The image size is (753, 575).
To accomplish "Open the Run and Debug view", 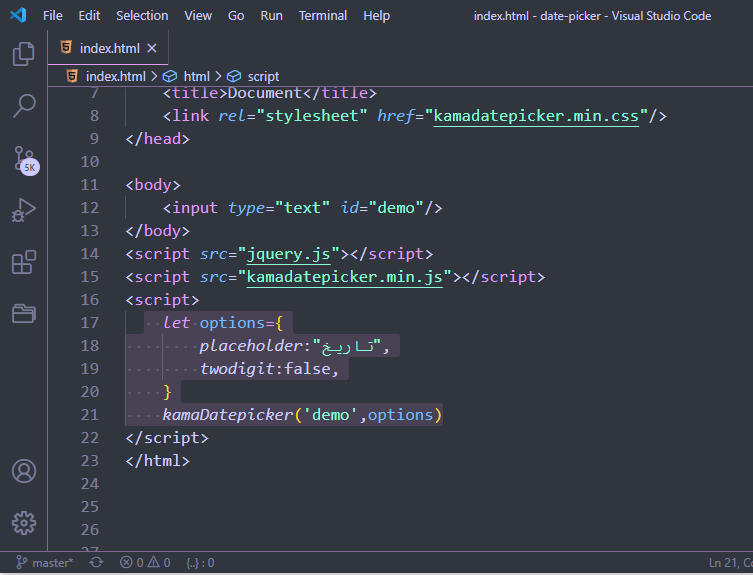I will [x=24, y=211].
